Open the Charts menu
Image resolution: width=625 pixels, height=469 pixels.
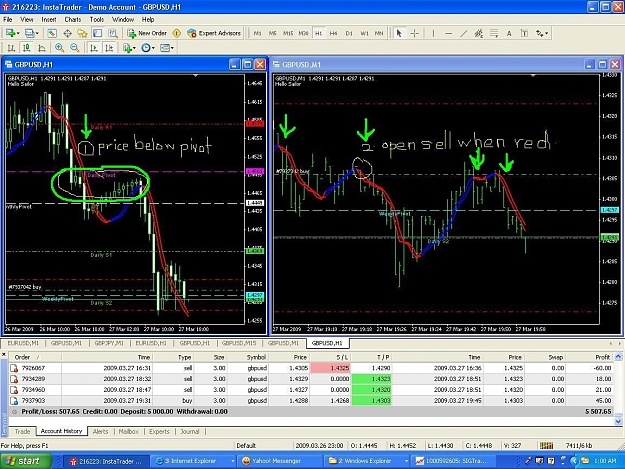73,20
